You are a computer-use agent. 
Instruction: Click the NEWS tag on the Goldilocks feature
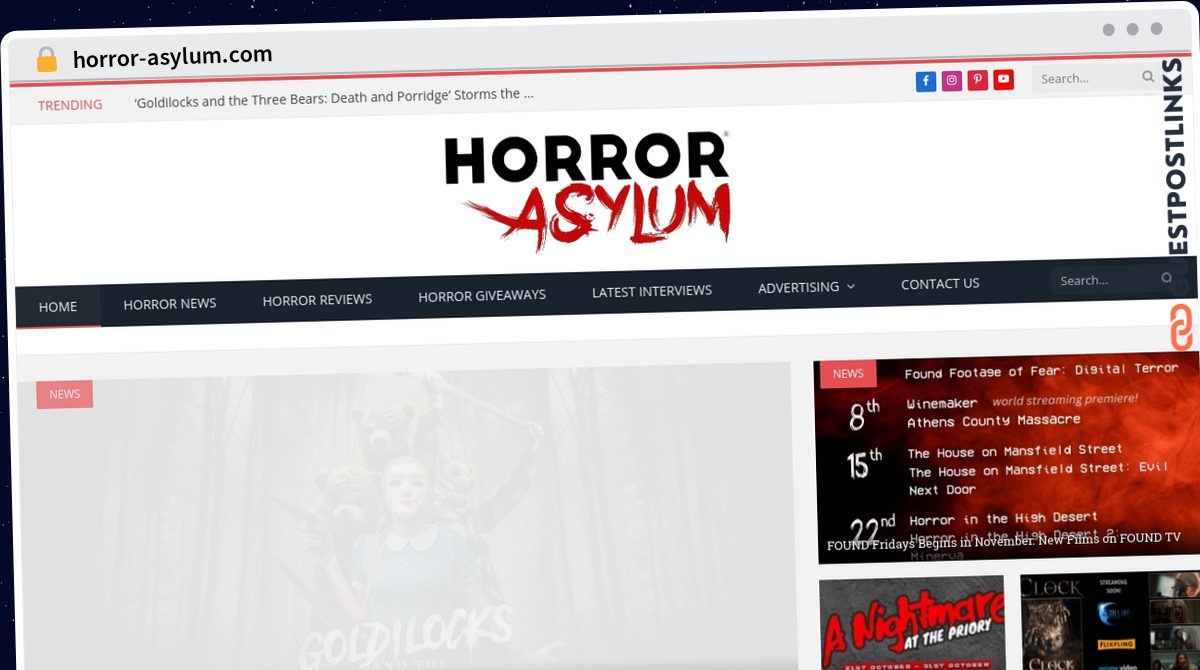pos(65,394)
